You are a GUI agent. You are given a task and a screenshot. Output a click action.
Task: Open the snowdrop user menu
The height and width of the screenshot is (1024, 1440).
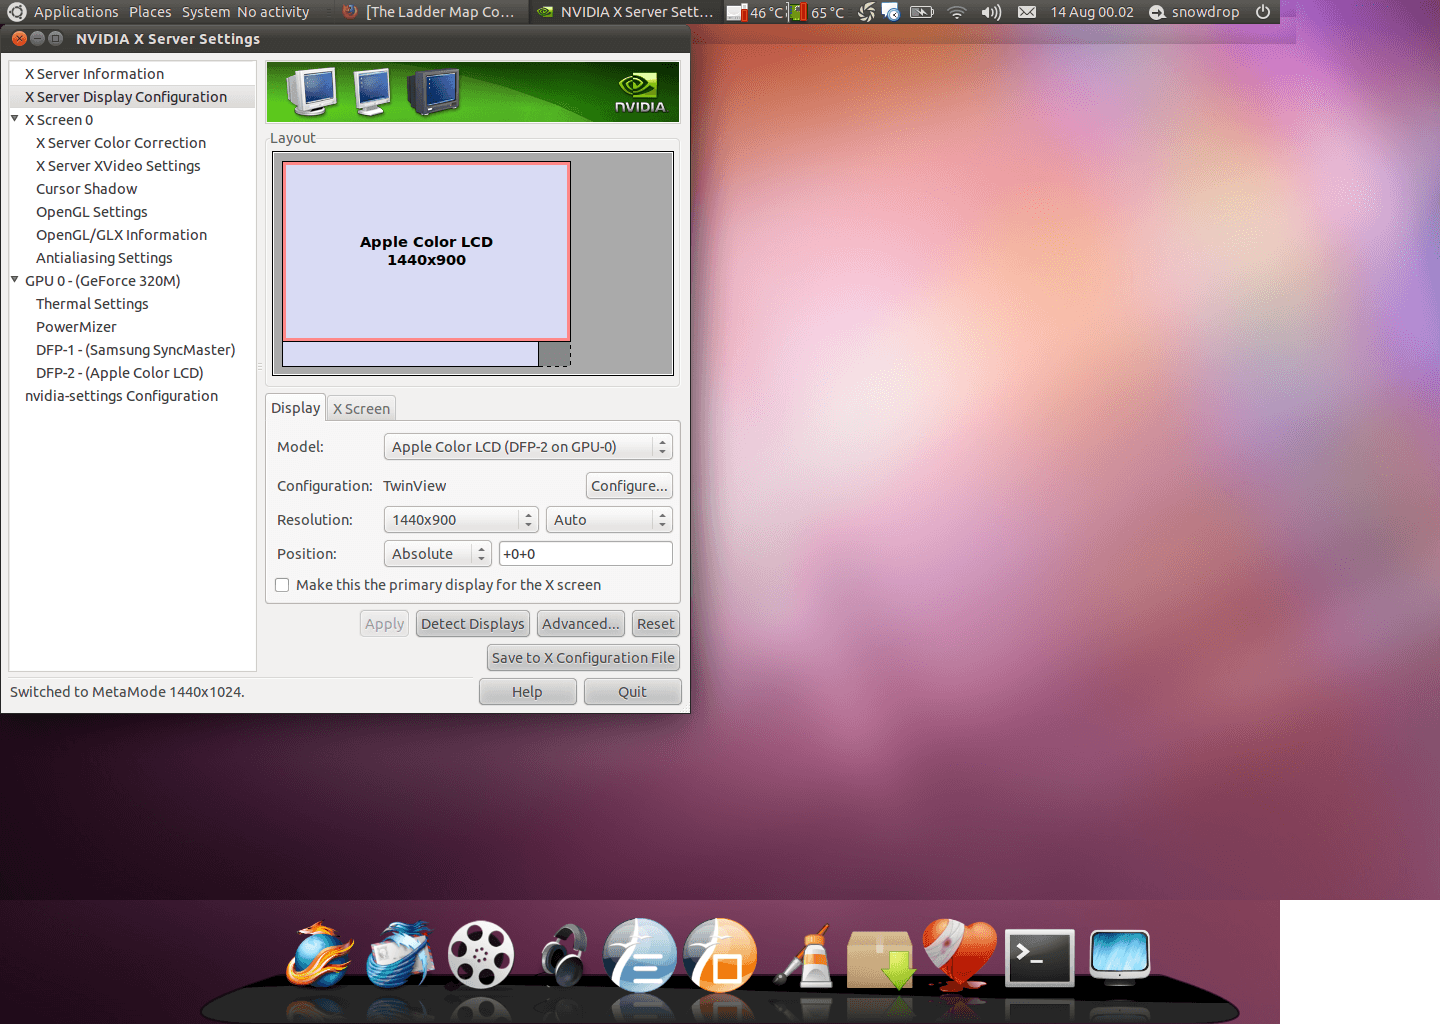click(1194, 12)
